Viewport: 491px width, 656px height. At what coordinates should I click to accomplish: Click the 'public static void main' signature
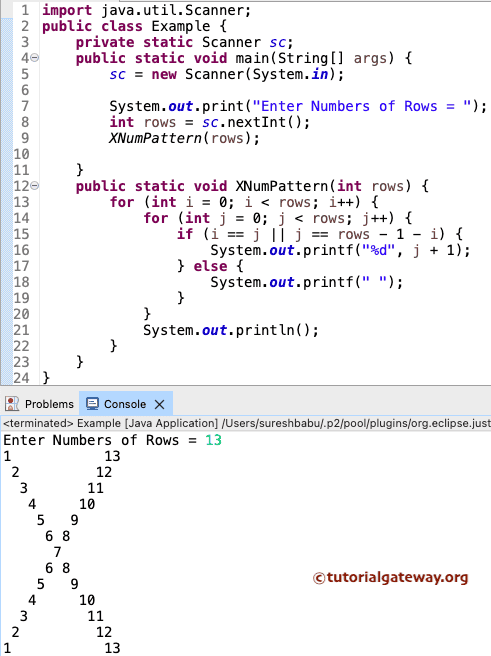click(243, 58)
